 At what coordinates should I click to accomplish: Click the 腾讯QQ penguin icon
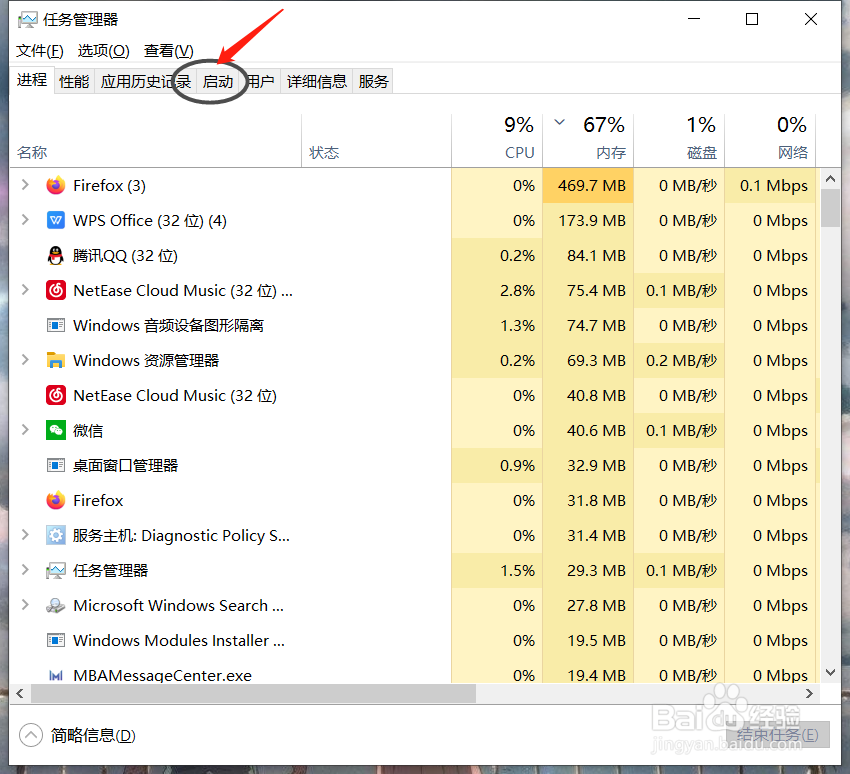point(57,255)
